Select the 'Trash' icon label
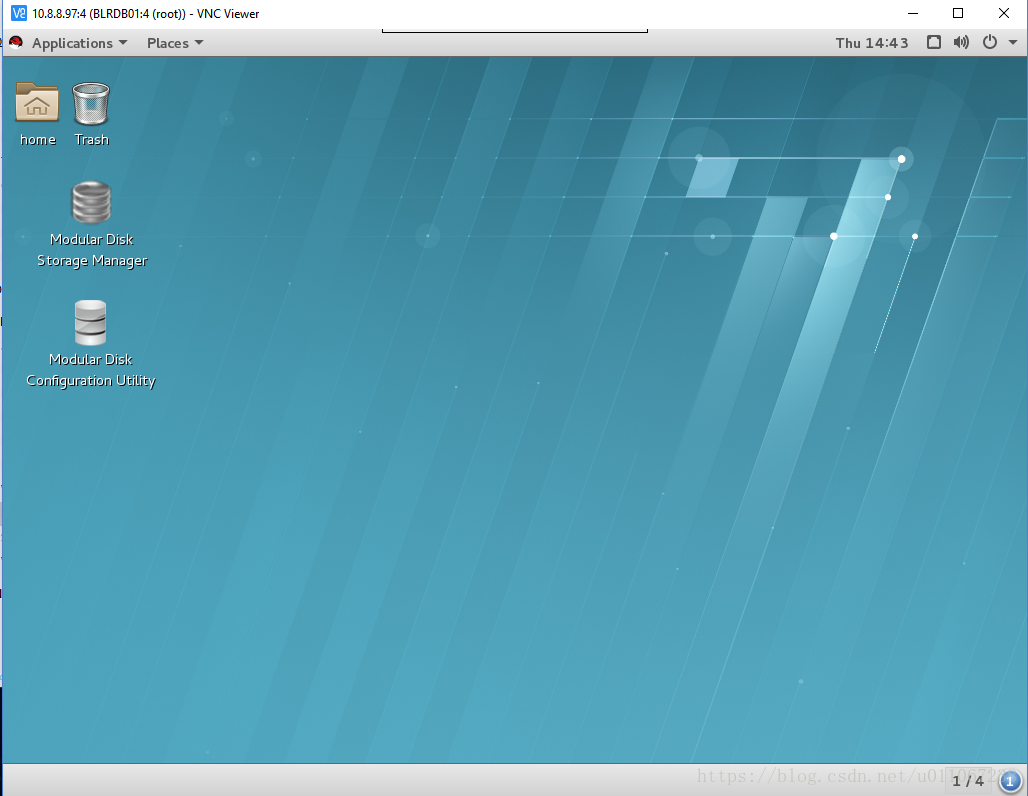The image size is (1028, 796). pyautogui.click(x=91, y=140)
